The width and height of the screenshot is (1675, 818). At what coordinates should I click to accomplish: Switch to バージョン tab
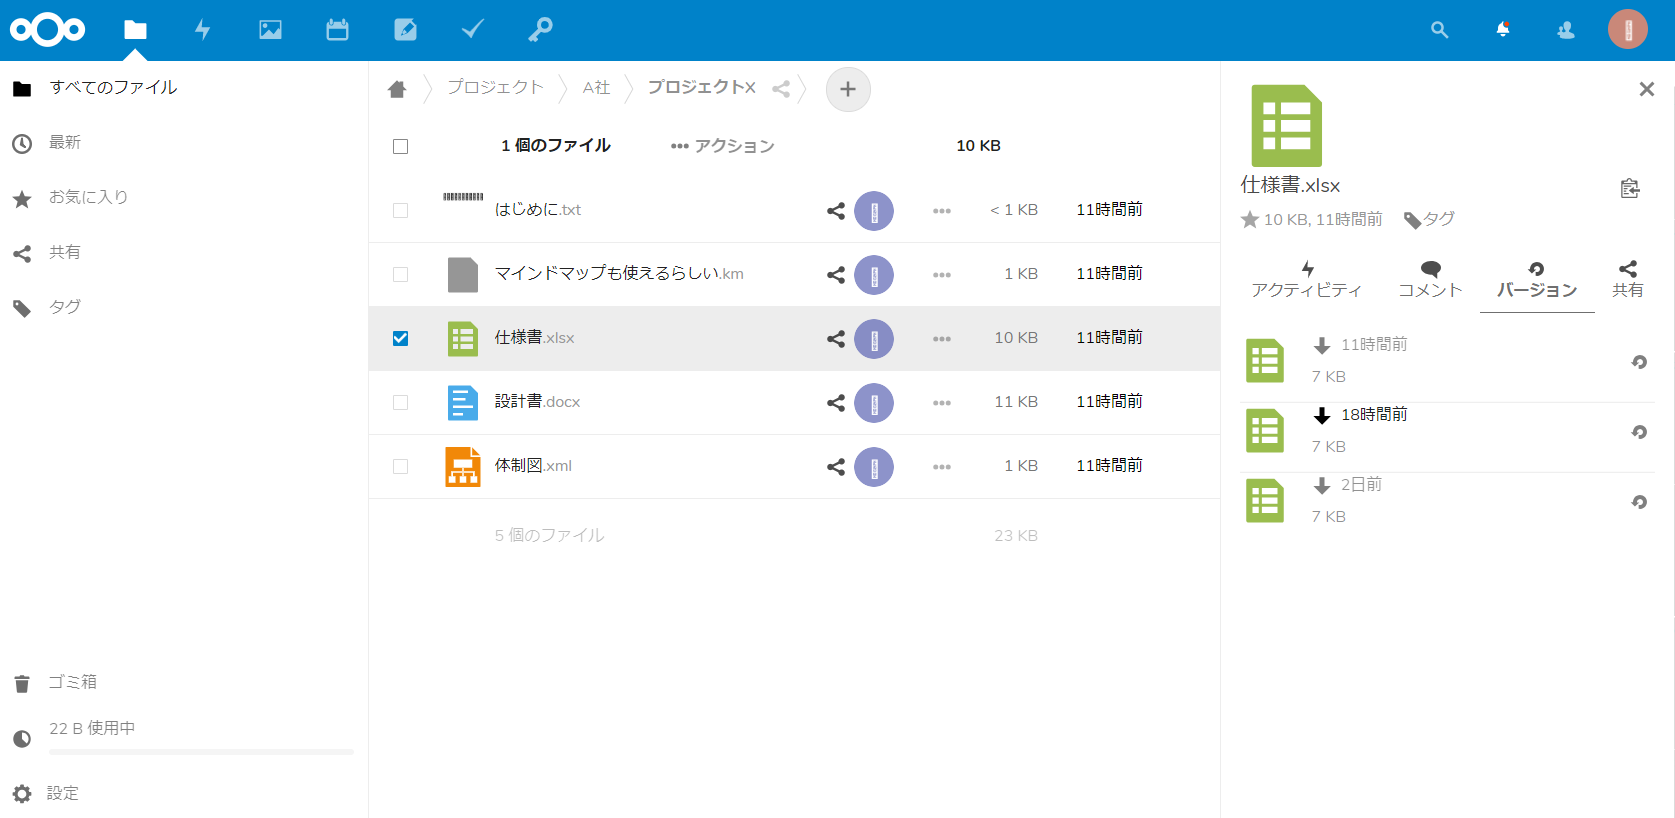pyautogui.click(x=1537, y=280)
